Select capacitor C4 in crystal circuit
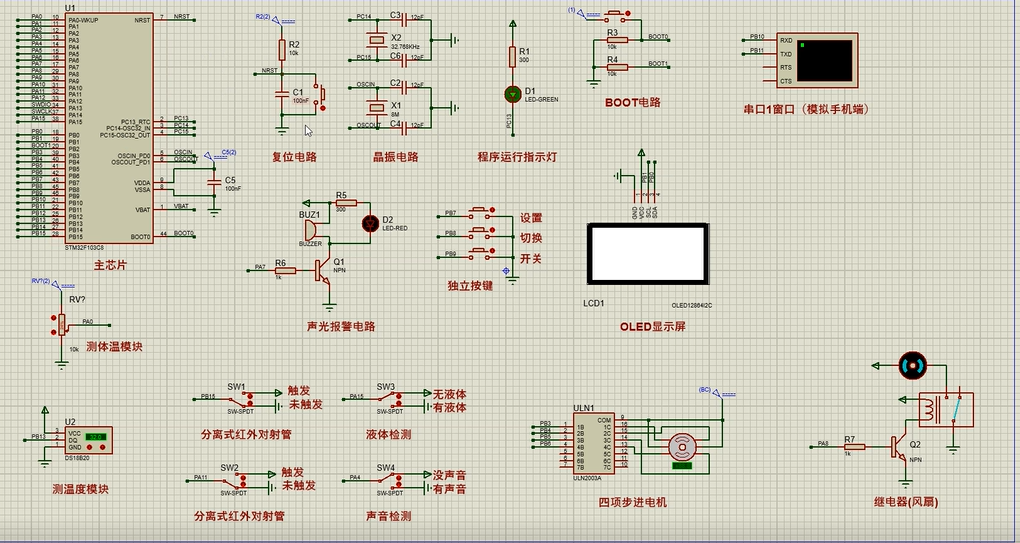 click(x=403, y=128)
